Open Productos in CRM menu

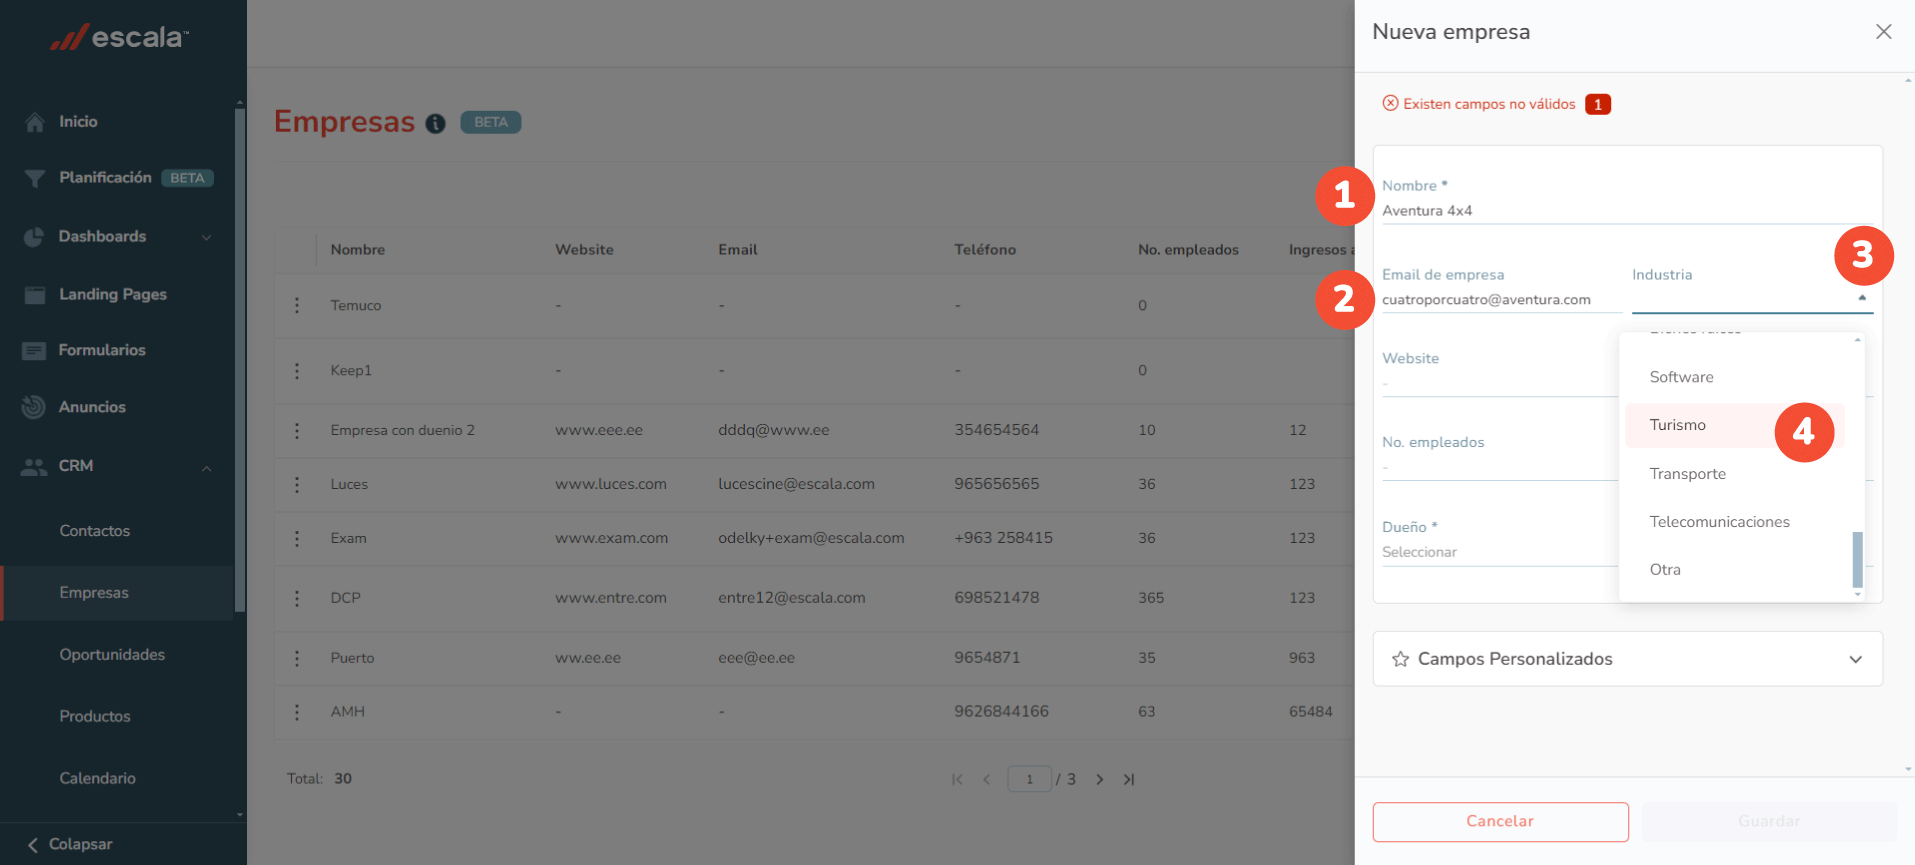click(95, 717)
